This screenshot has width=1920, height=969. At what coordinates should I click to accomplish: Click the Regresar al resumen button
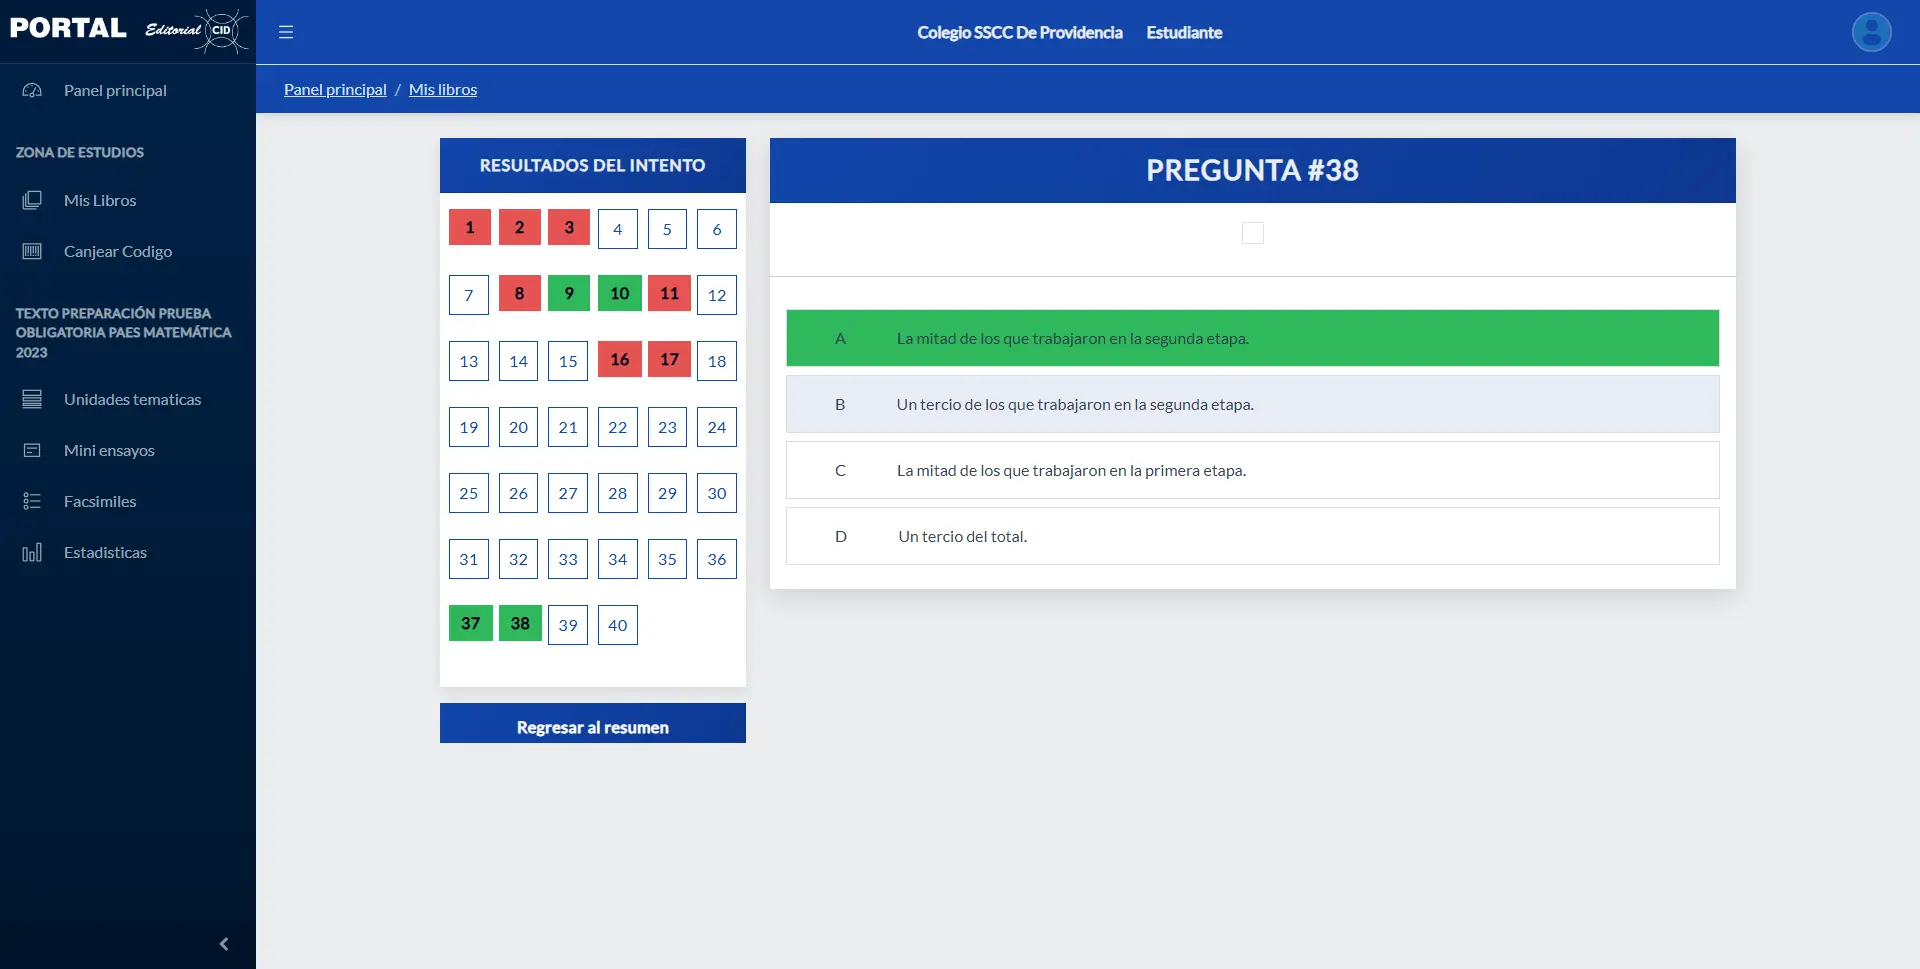click(592, 726)
